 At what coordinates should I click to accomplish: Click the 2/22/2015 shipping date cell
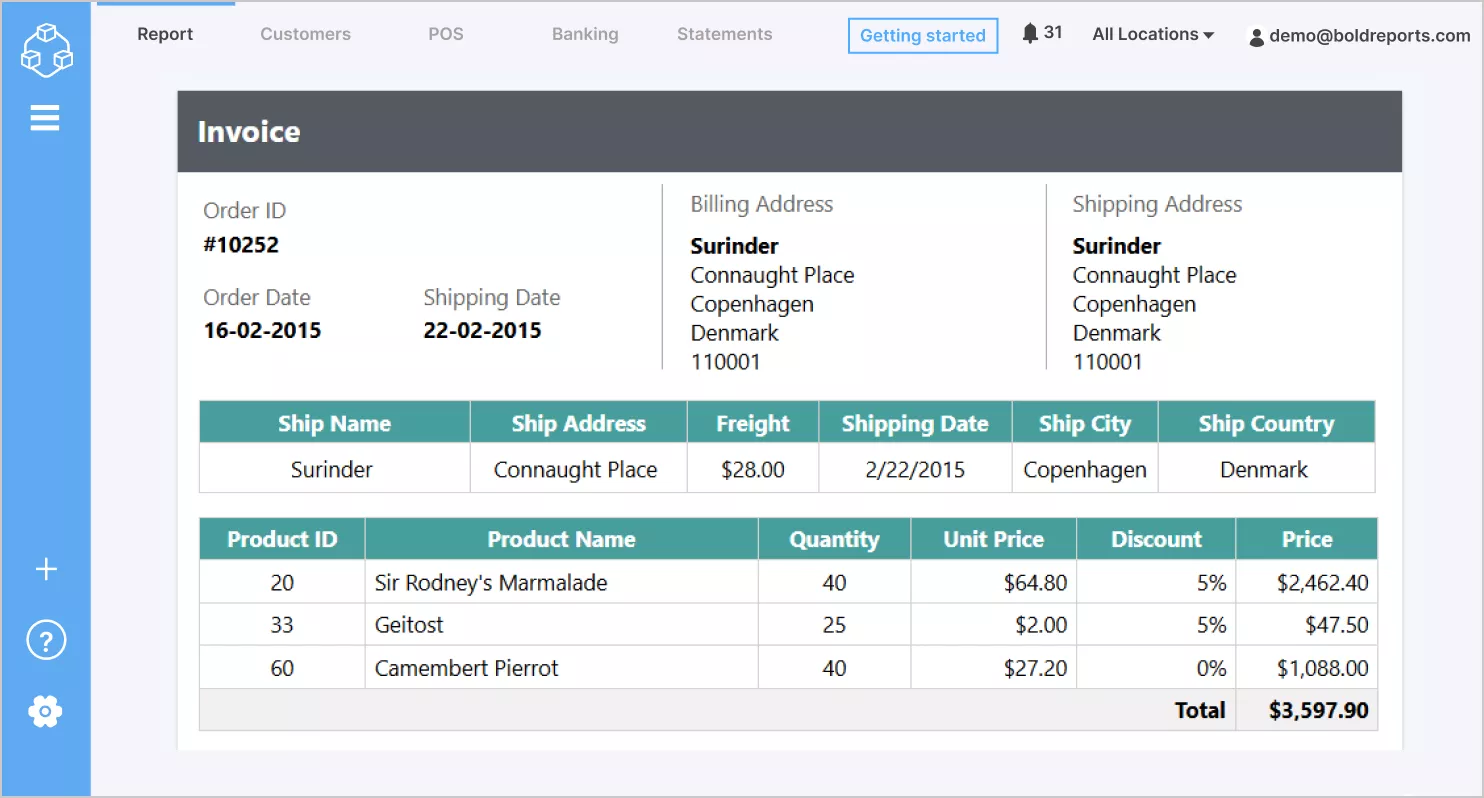pos(915,469)
